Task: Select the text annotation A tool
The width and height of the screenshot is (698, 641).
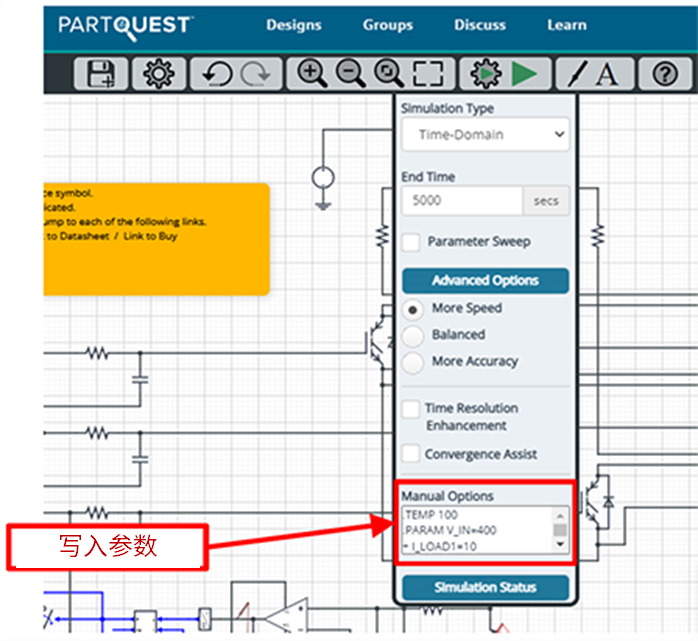Action: [607, 74]
